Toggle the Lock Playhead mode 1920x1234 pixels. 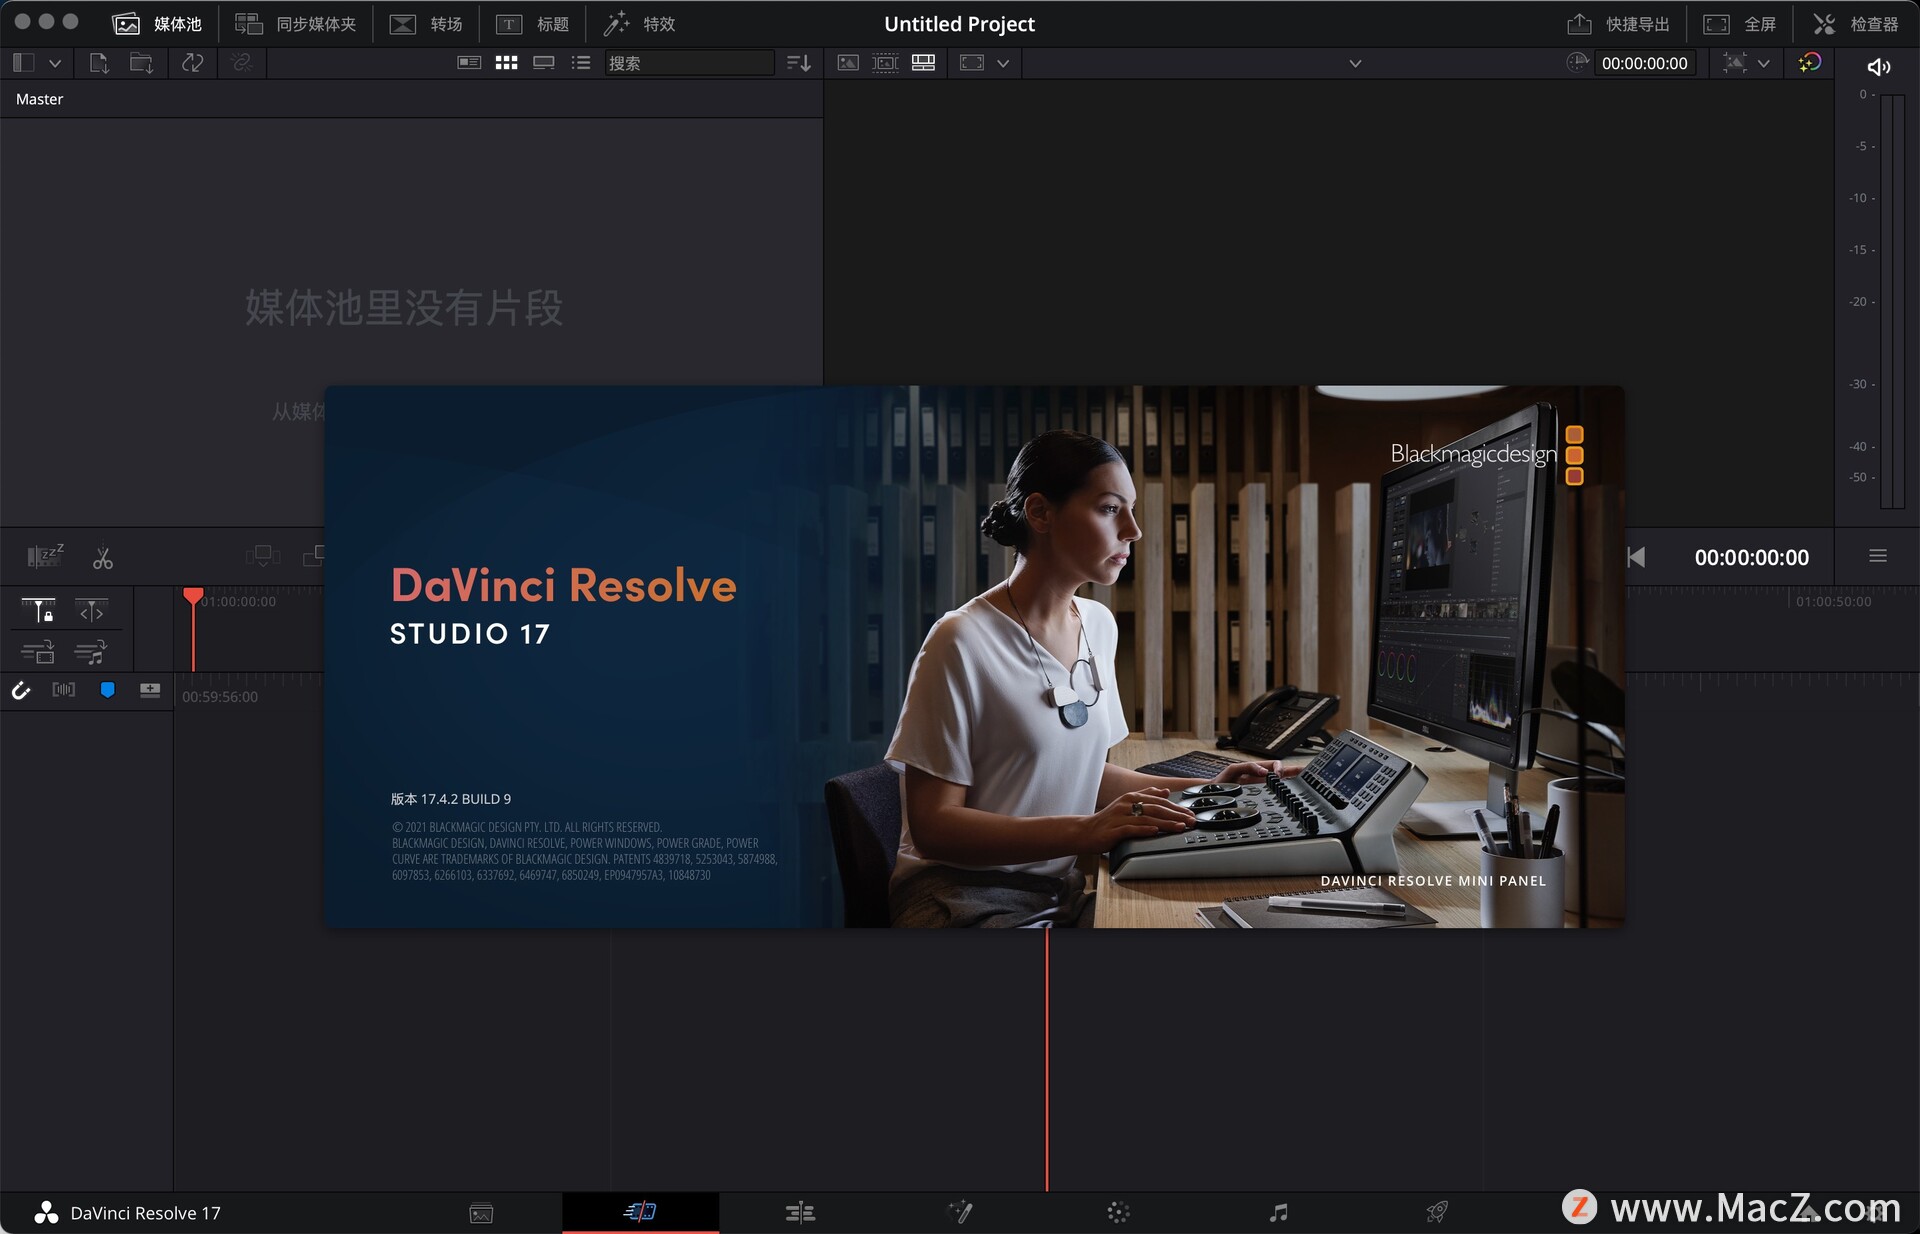(x=39, y=610)
